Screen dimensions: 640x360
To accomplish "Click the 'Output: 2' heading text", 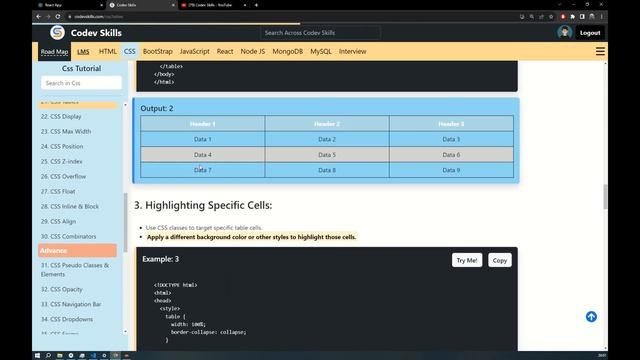I will point(157,108).
